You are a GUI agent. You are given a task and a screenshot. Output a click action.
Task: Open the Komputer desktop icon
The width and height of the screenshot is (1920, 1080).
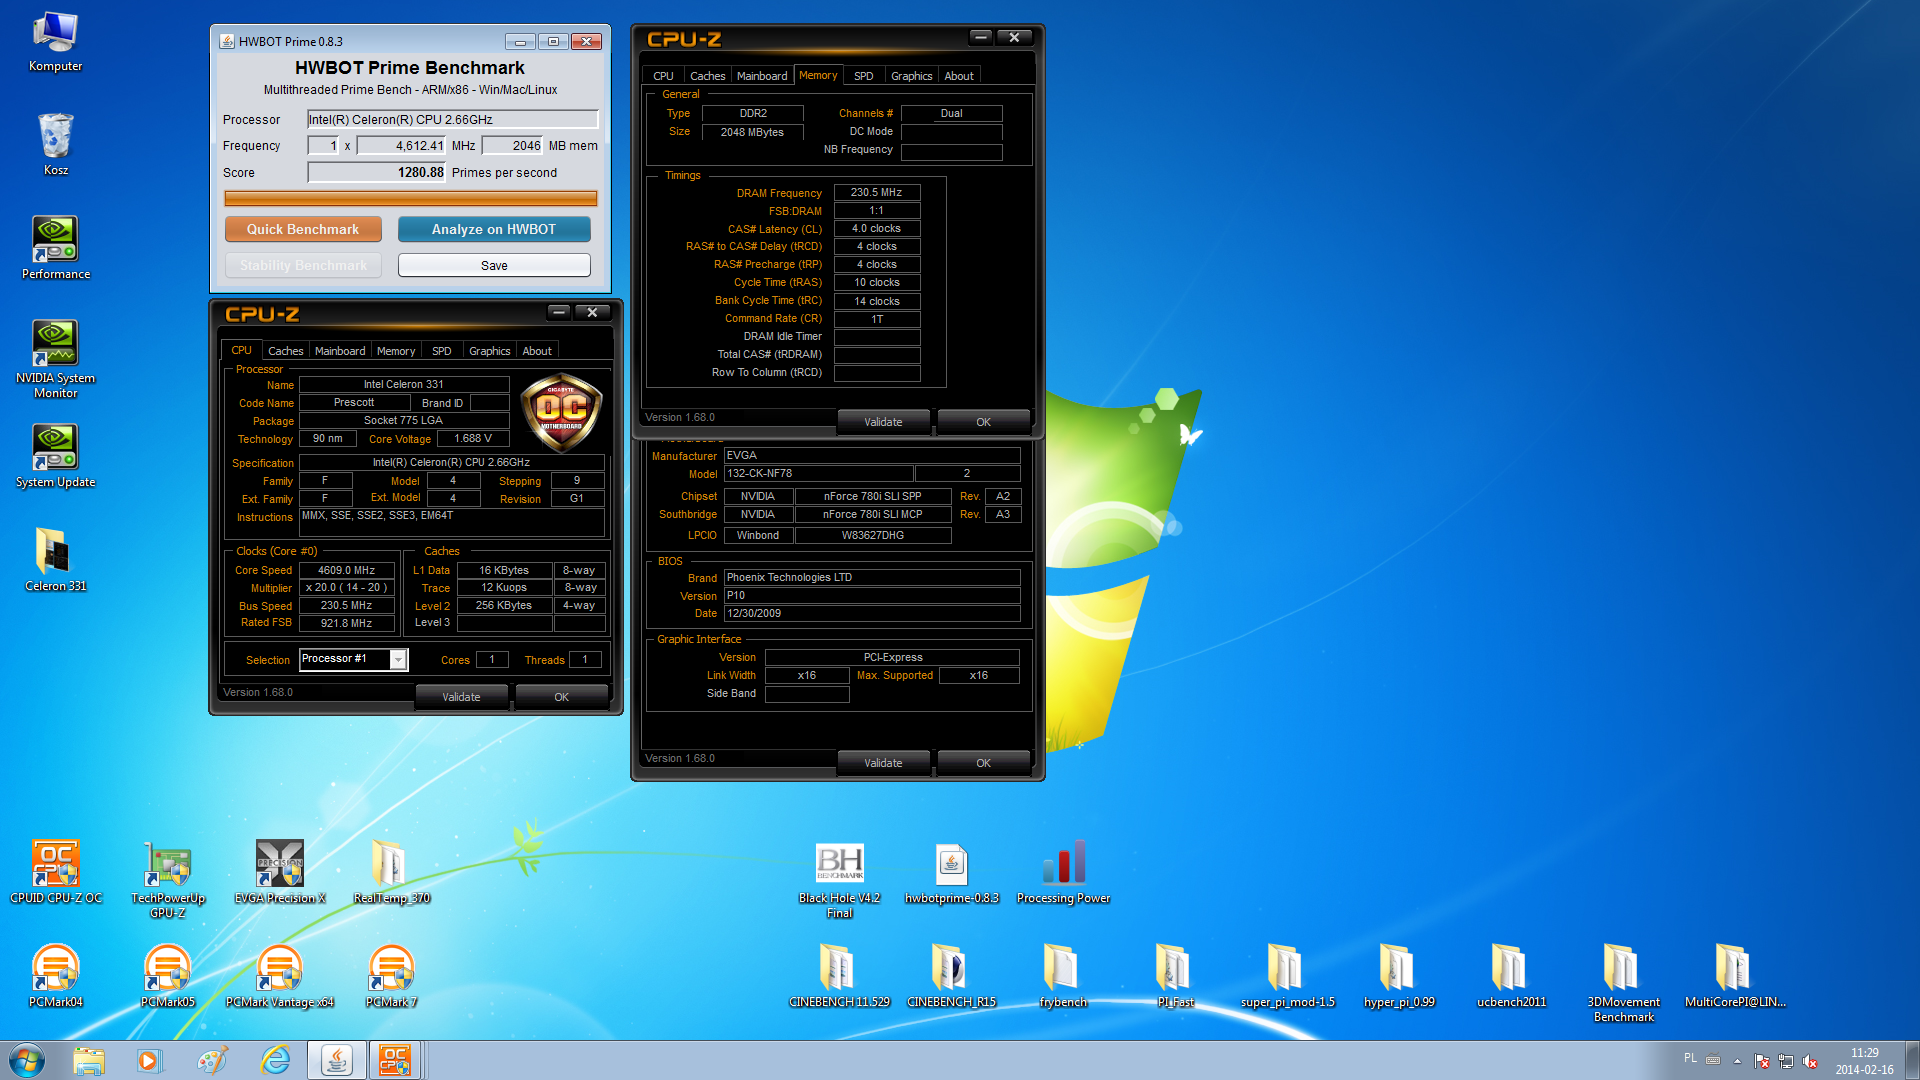click(x=55, y=42)
